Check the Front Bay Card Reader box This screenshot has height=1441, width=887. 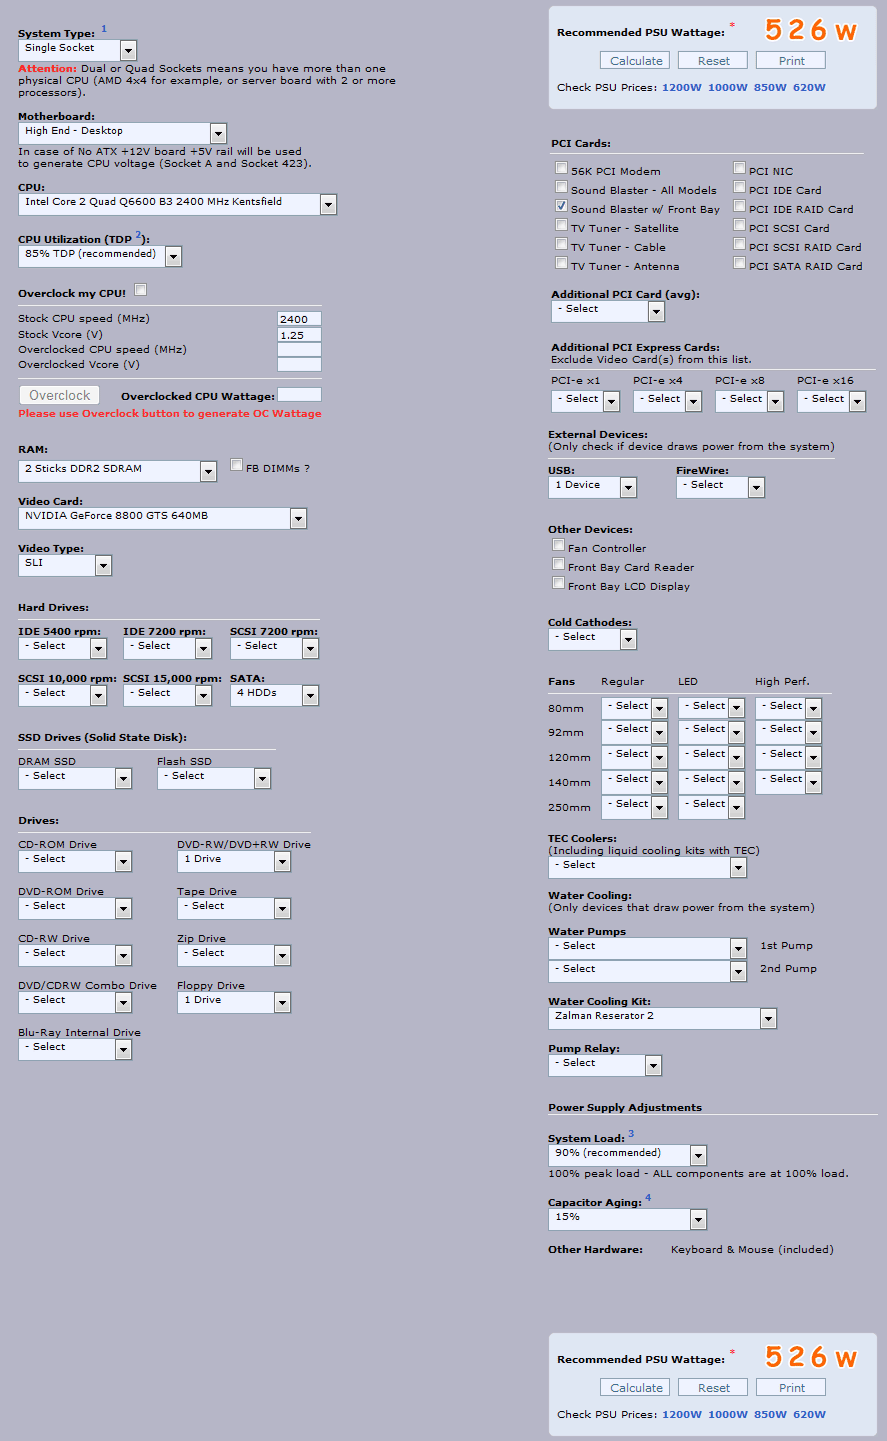[x=558, y=564]
